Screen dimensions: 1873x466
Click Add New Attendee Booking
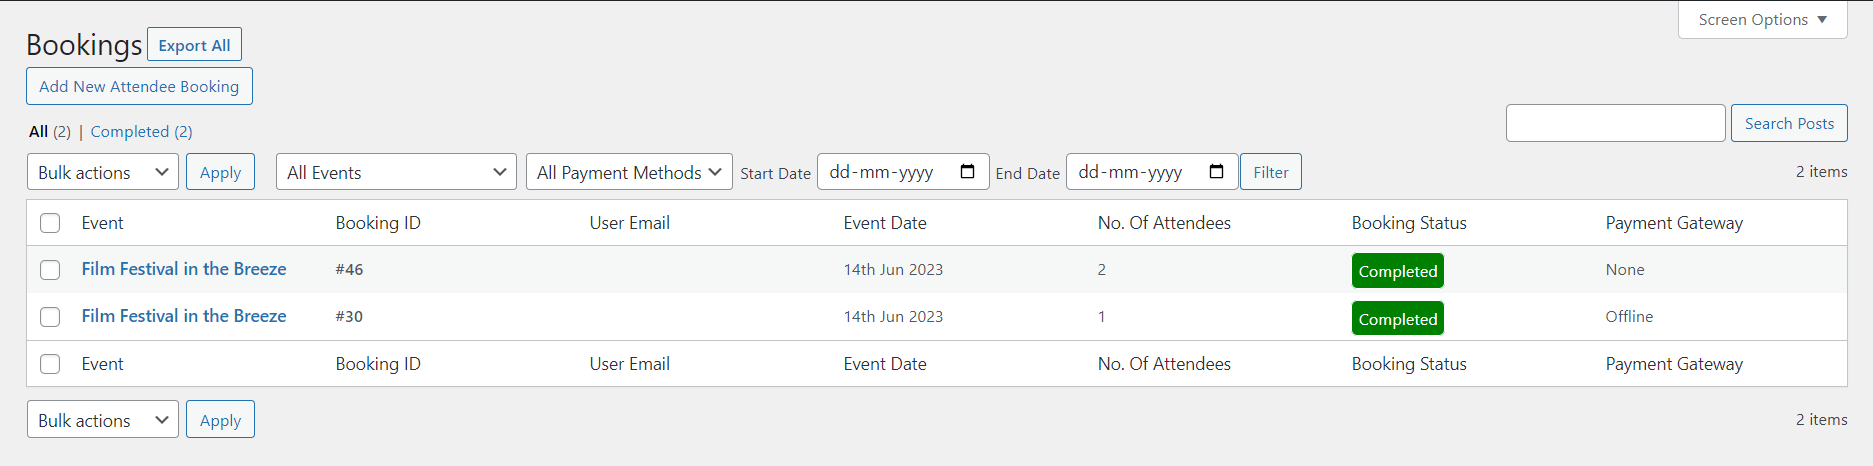[x=139, y=87]
